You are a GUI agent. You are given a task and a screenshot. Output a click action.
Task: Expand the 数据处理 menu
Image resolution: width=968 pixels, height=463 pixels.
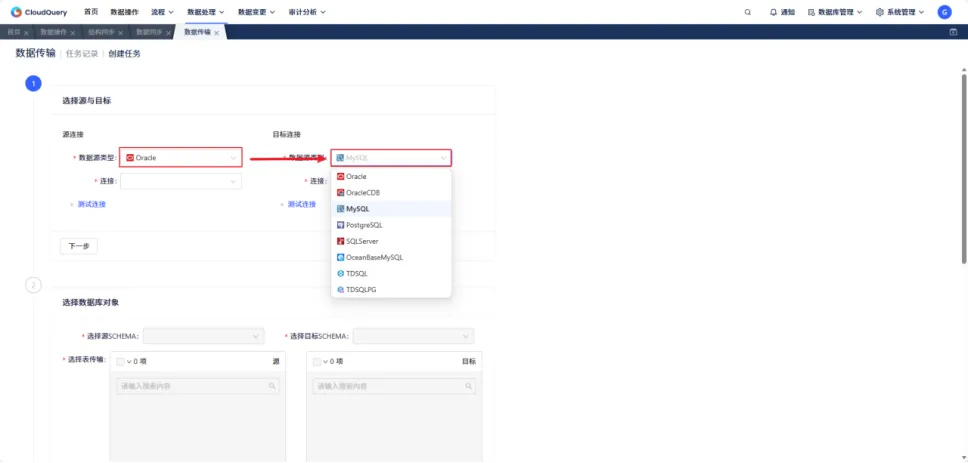[206, 12]
